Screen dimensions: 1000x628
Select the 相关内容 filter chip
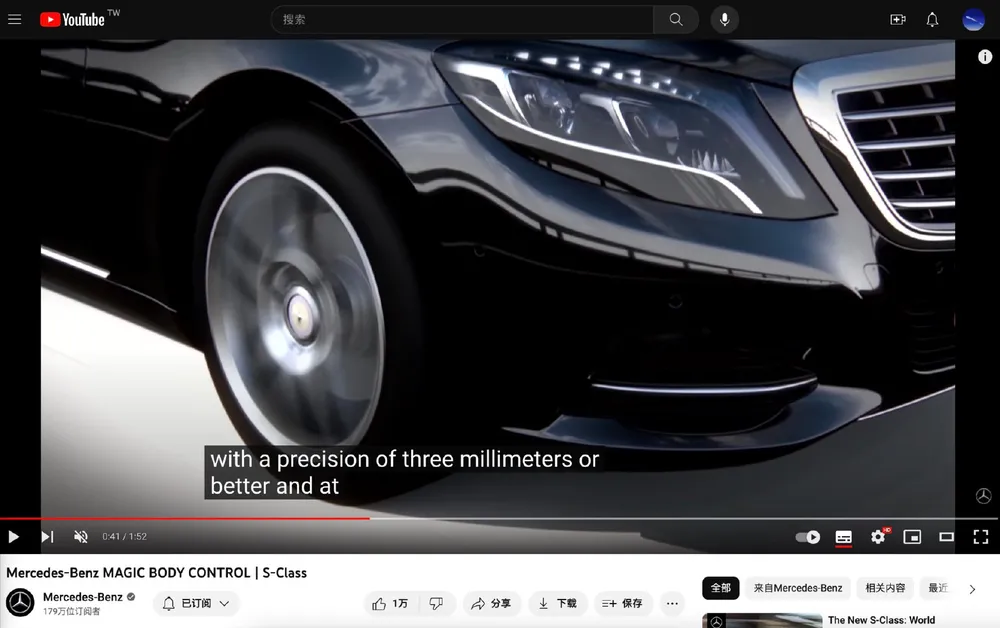885,588
